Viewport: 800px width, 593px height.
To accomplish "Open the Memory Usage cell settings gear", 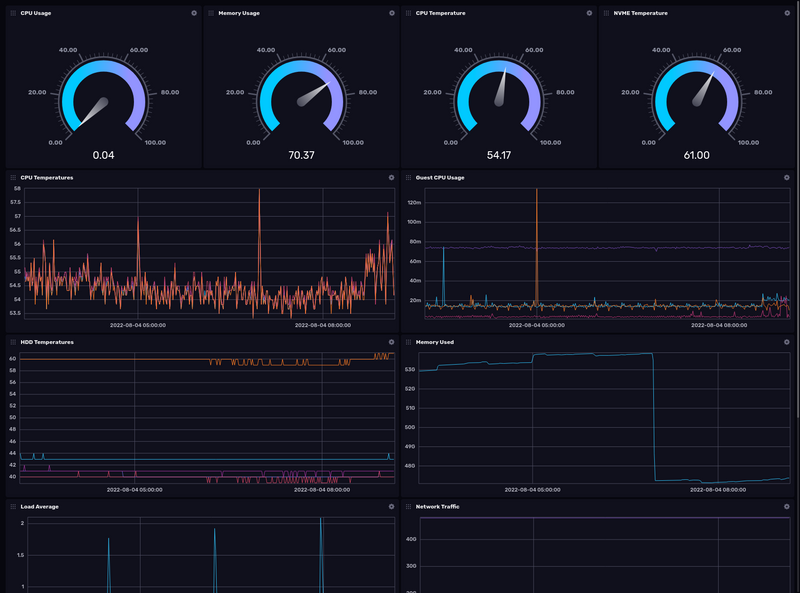I will [392, 13].
